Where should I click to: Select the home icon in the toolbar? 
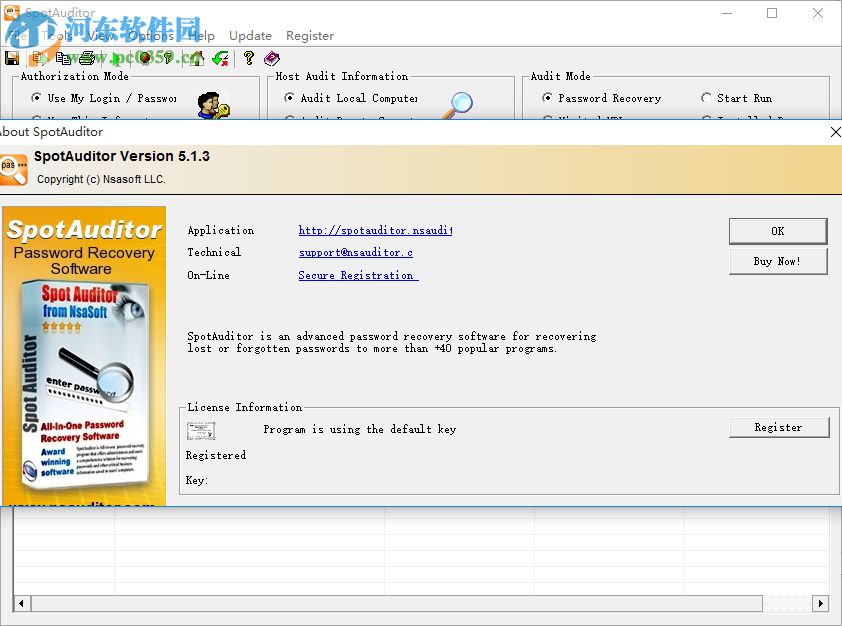(196, 57)
